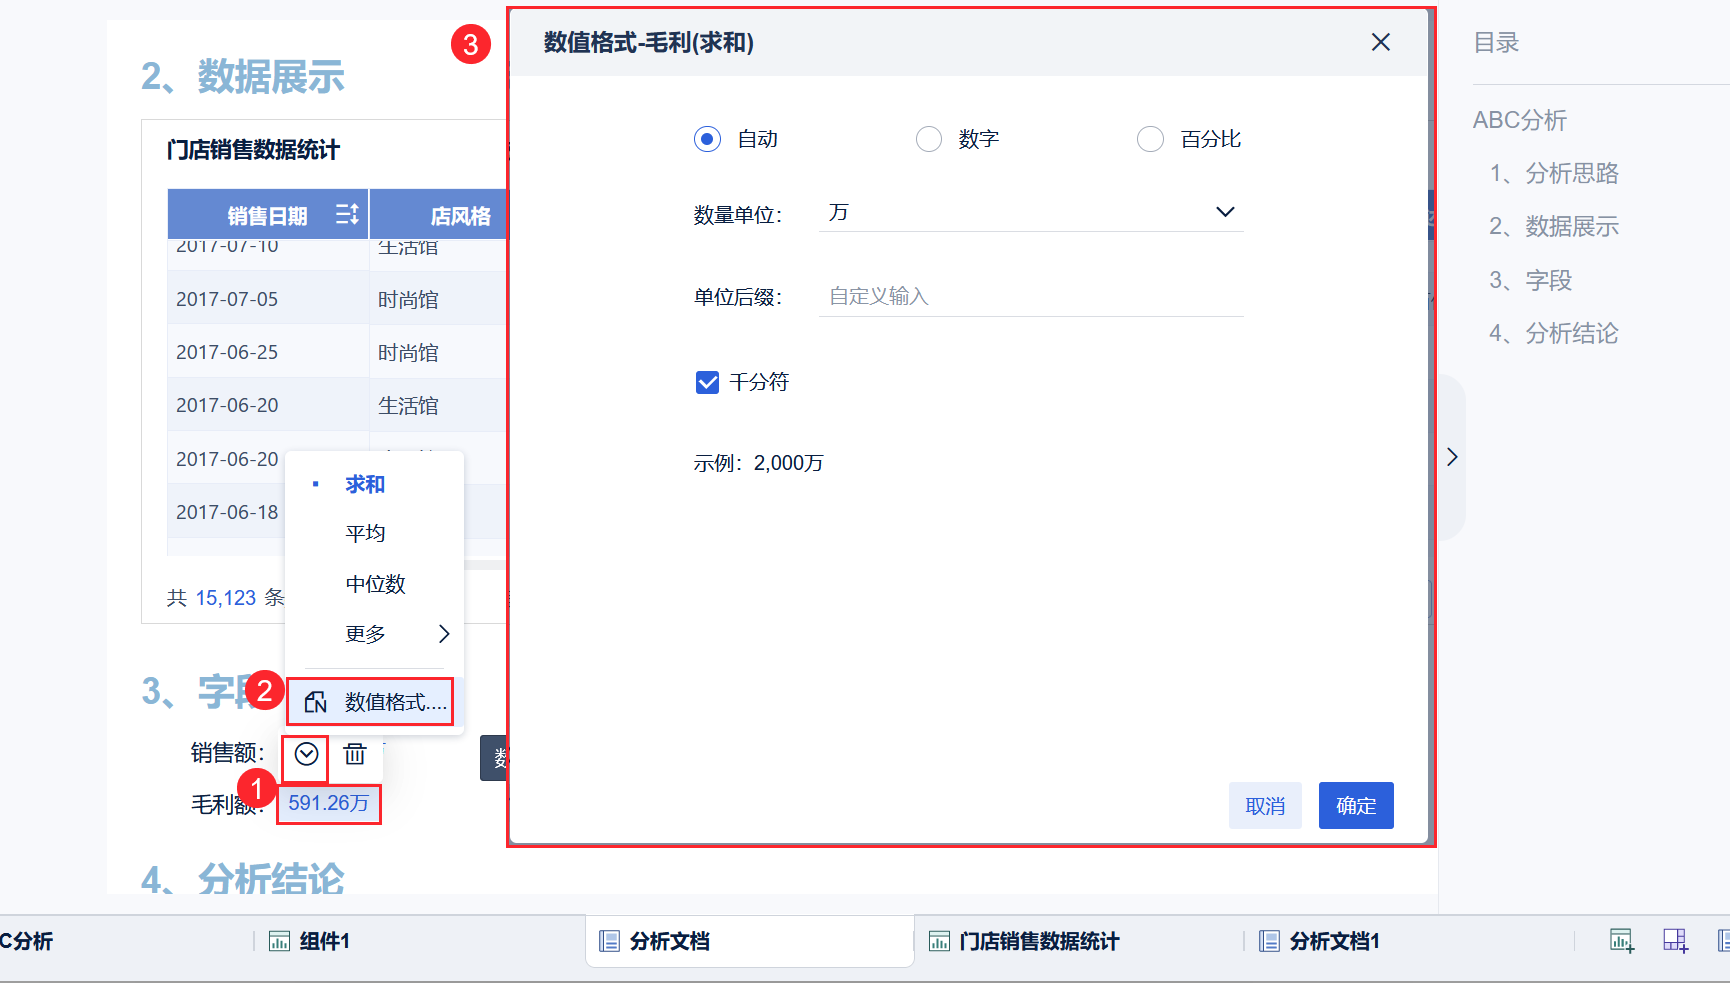Select the 数字 radio option
The width and height of the screenshot is (1730, 983).
(929, 139)
